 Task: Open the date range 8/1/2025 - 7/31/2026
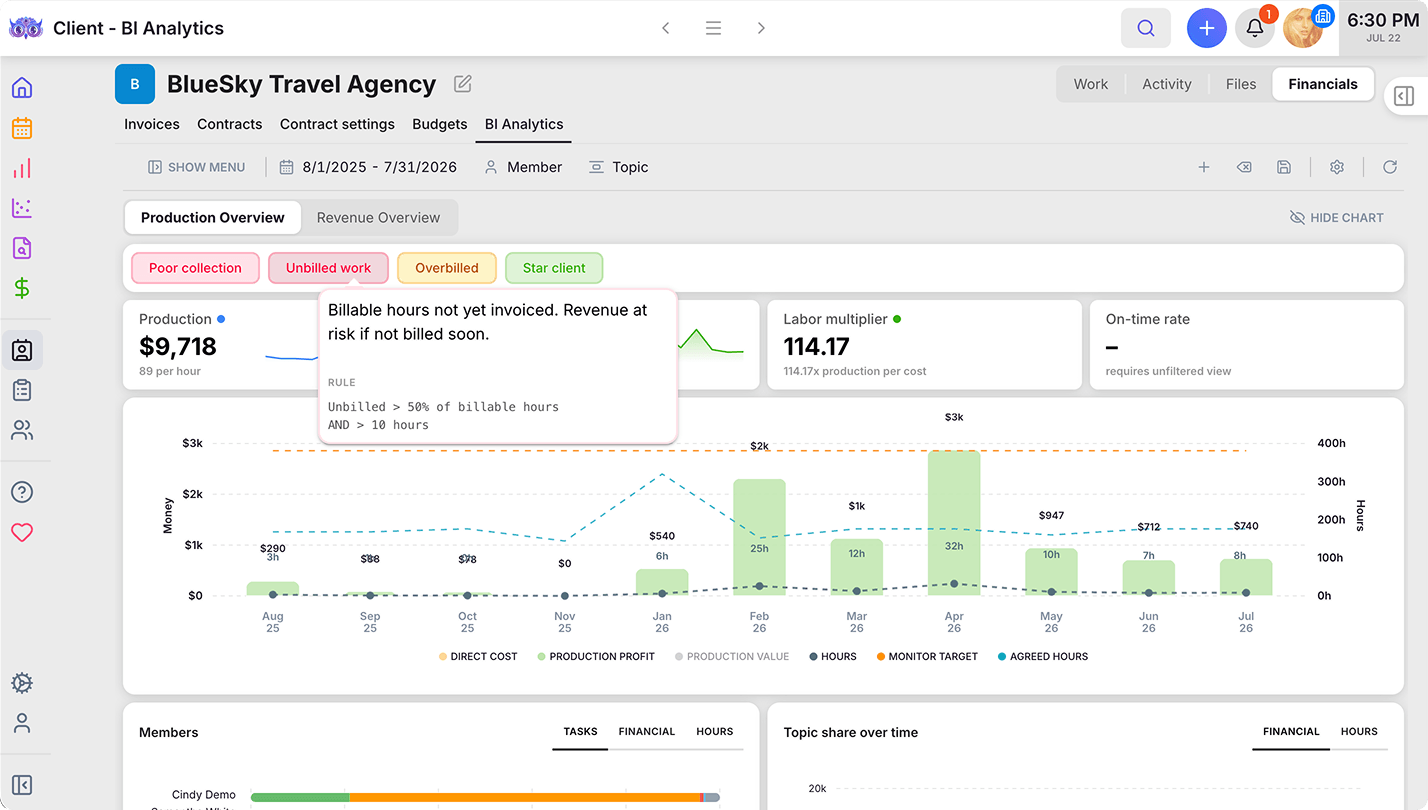coord(368,167)
